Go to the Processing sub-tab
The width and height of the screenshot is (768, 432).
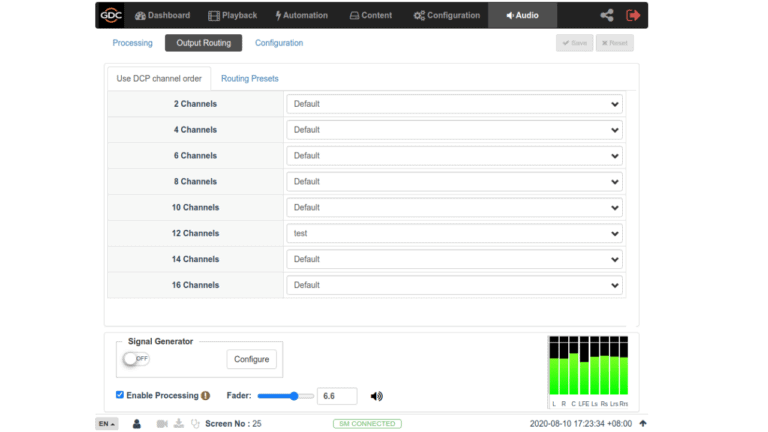(132, 43)
